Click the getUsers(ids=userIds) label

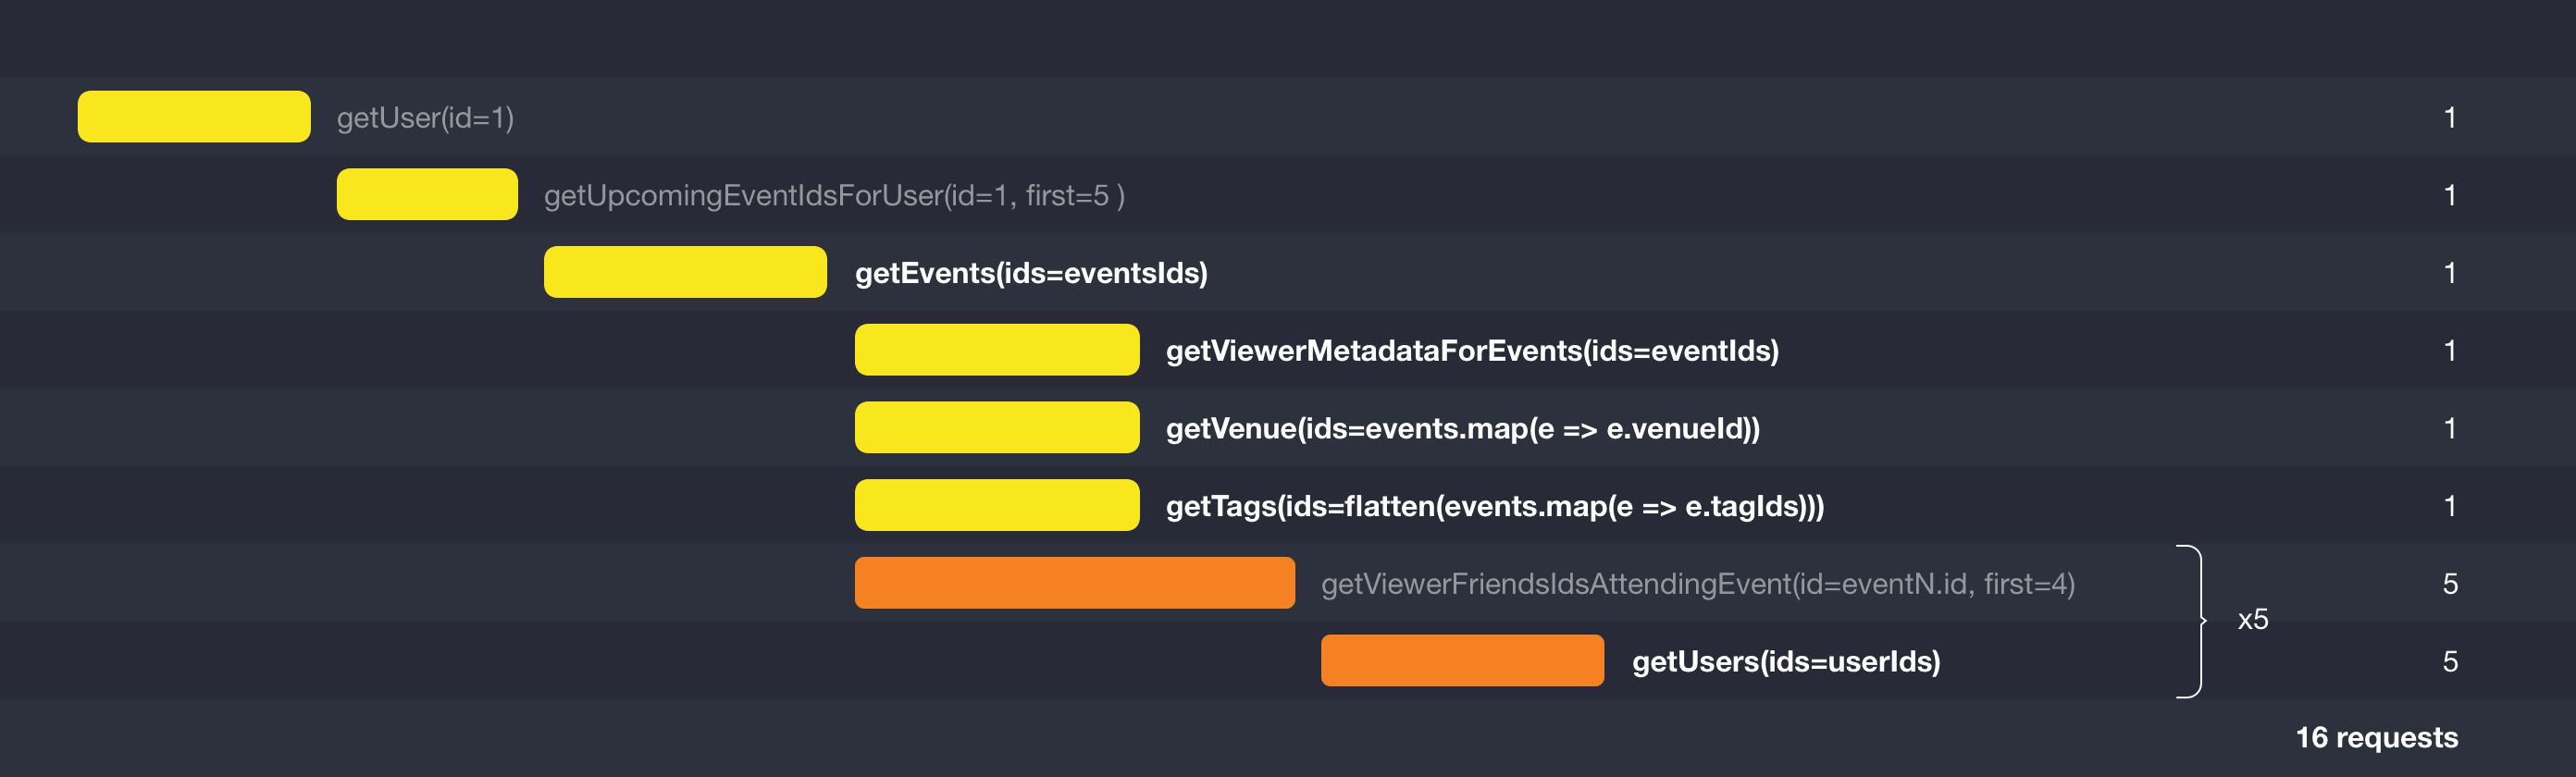pos(1786,662)
